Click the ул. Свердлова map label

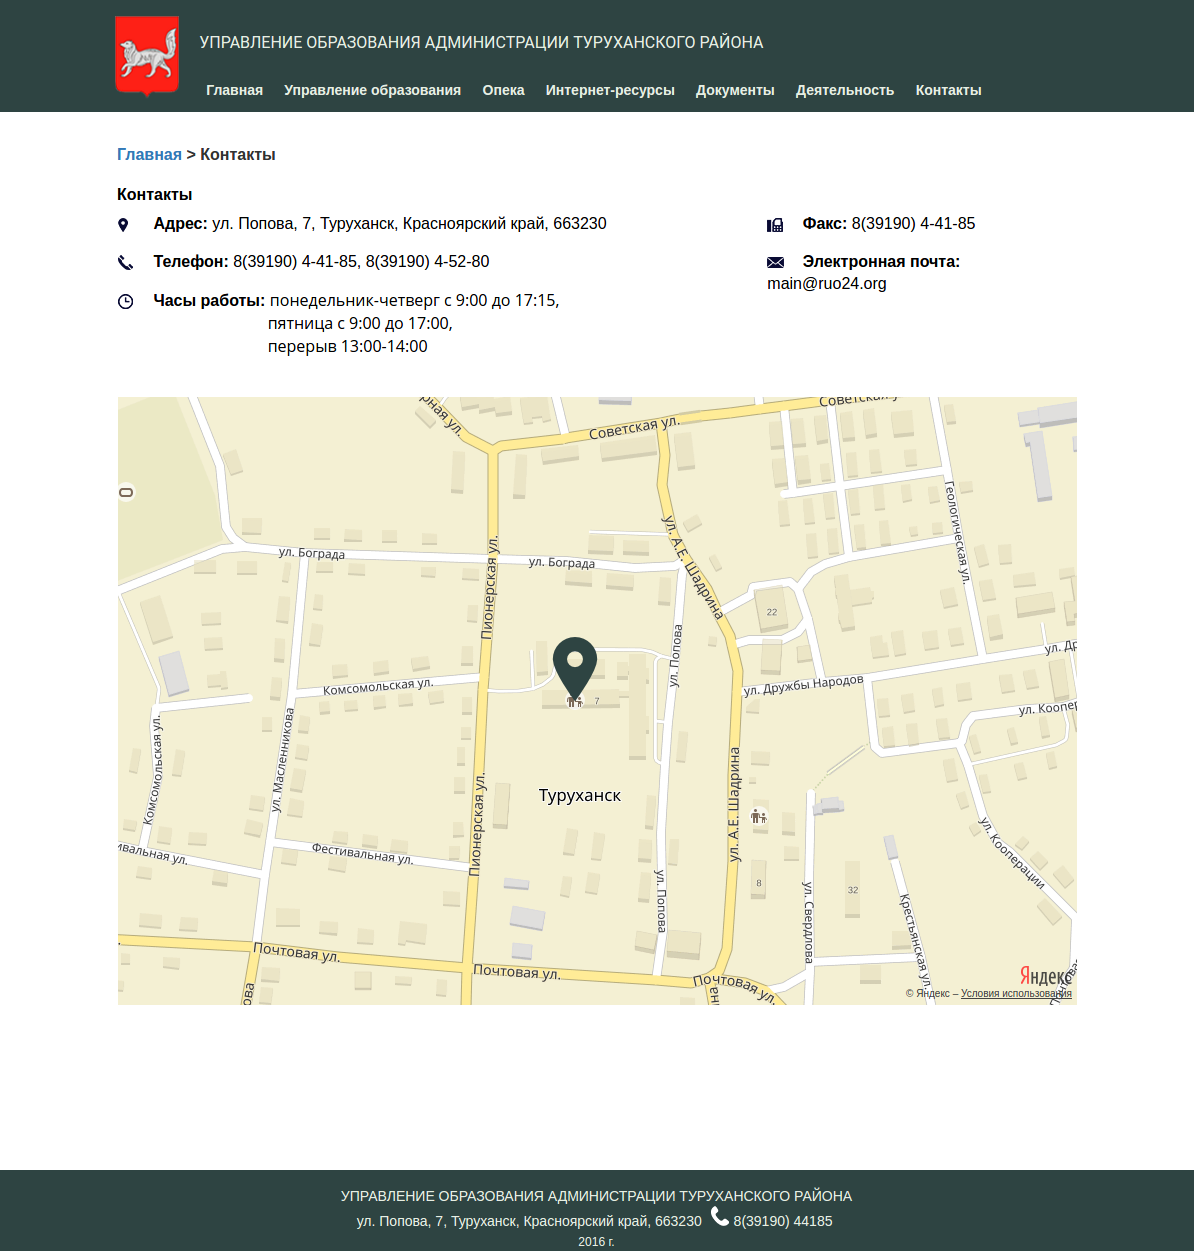coord(808,922)
